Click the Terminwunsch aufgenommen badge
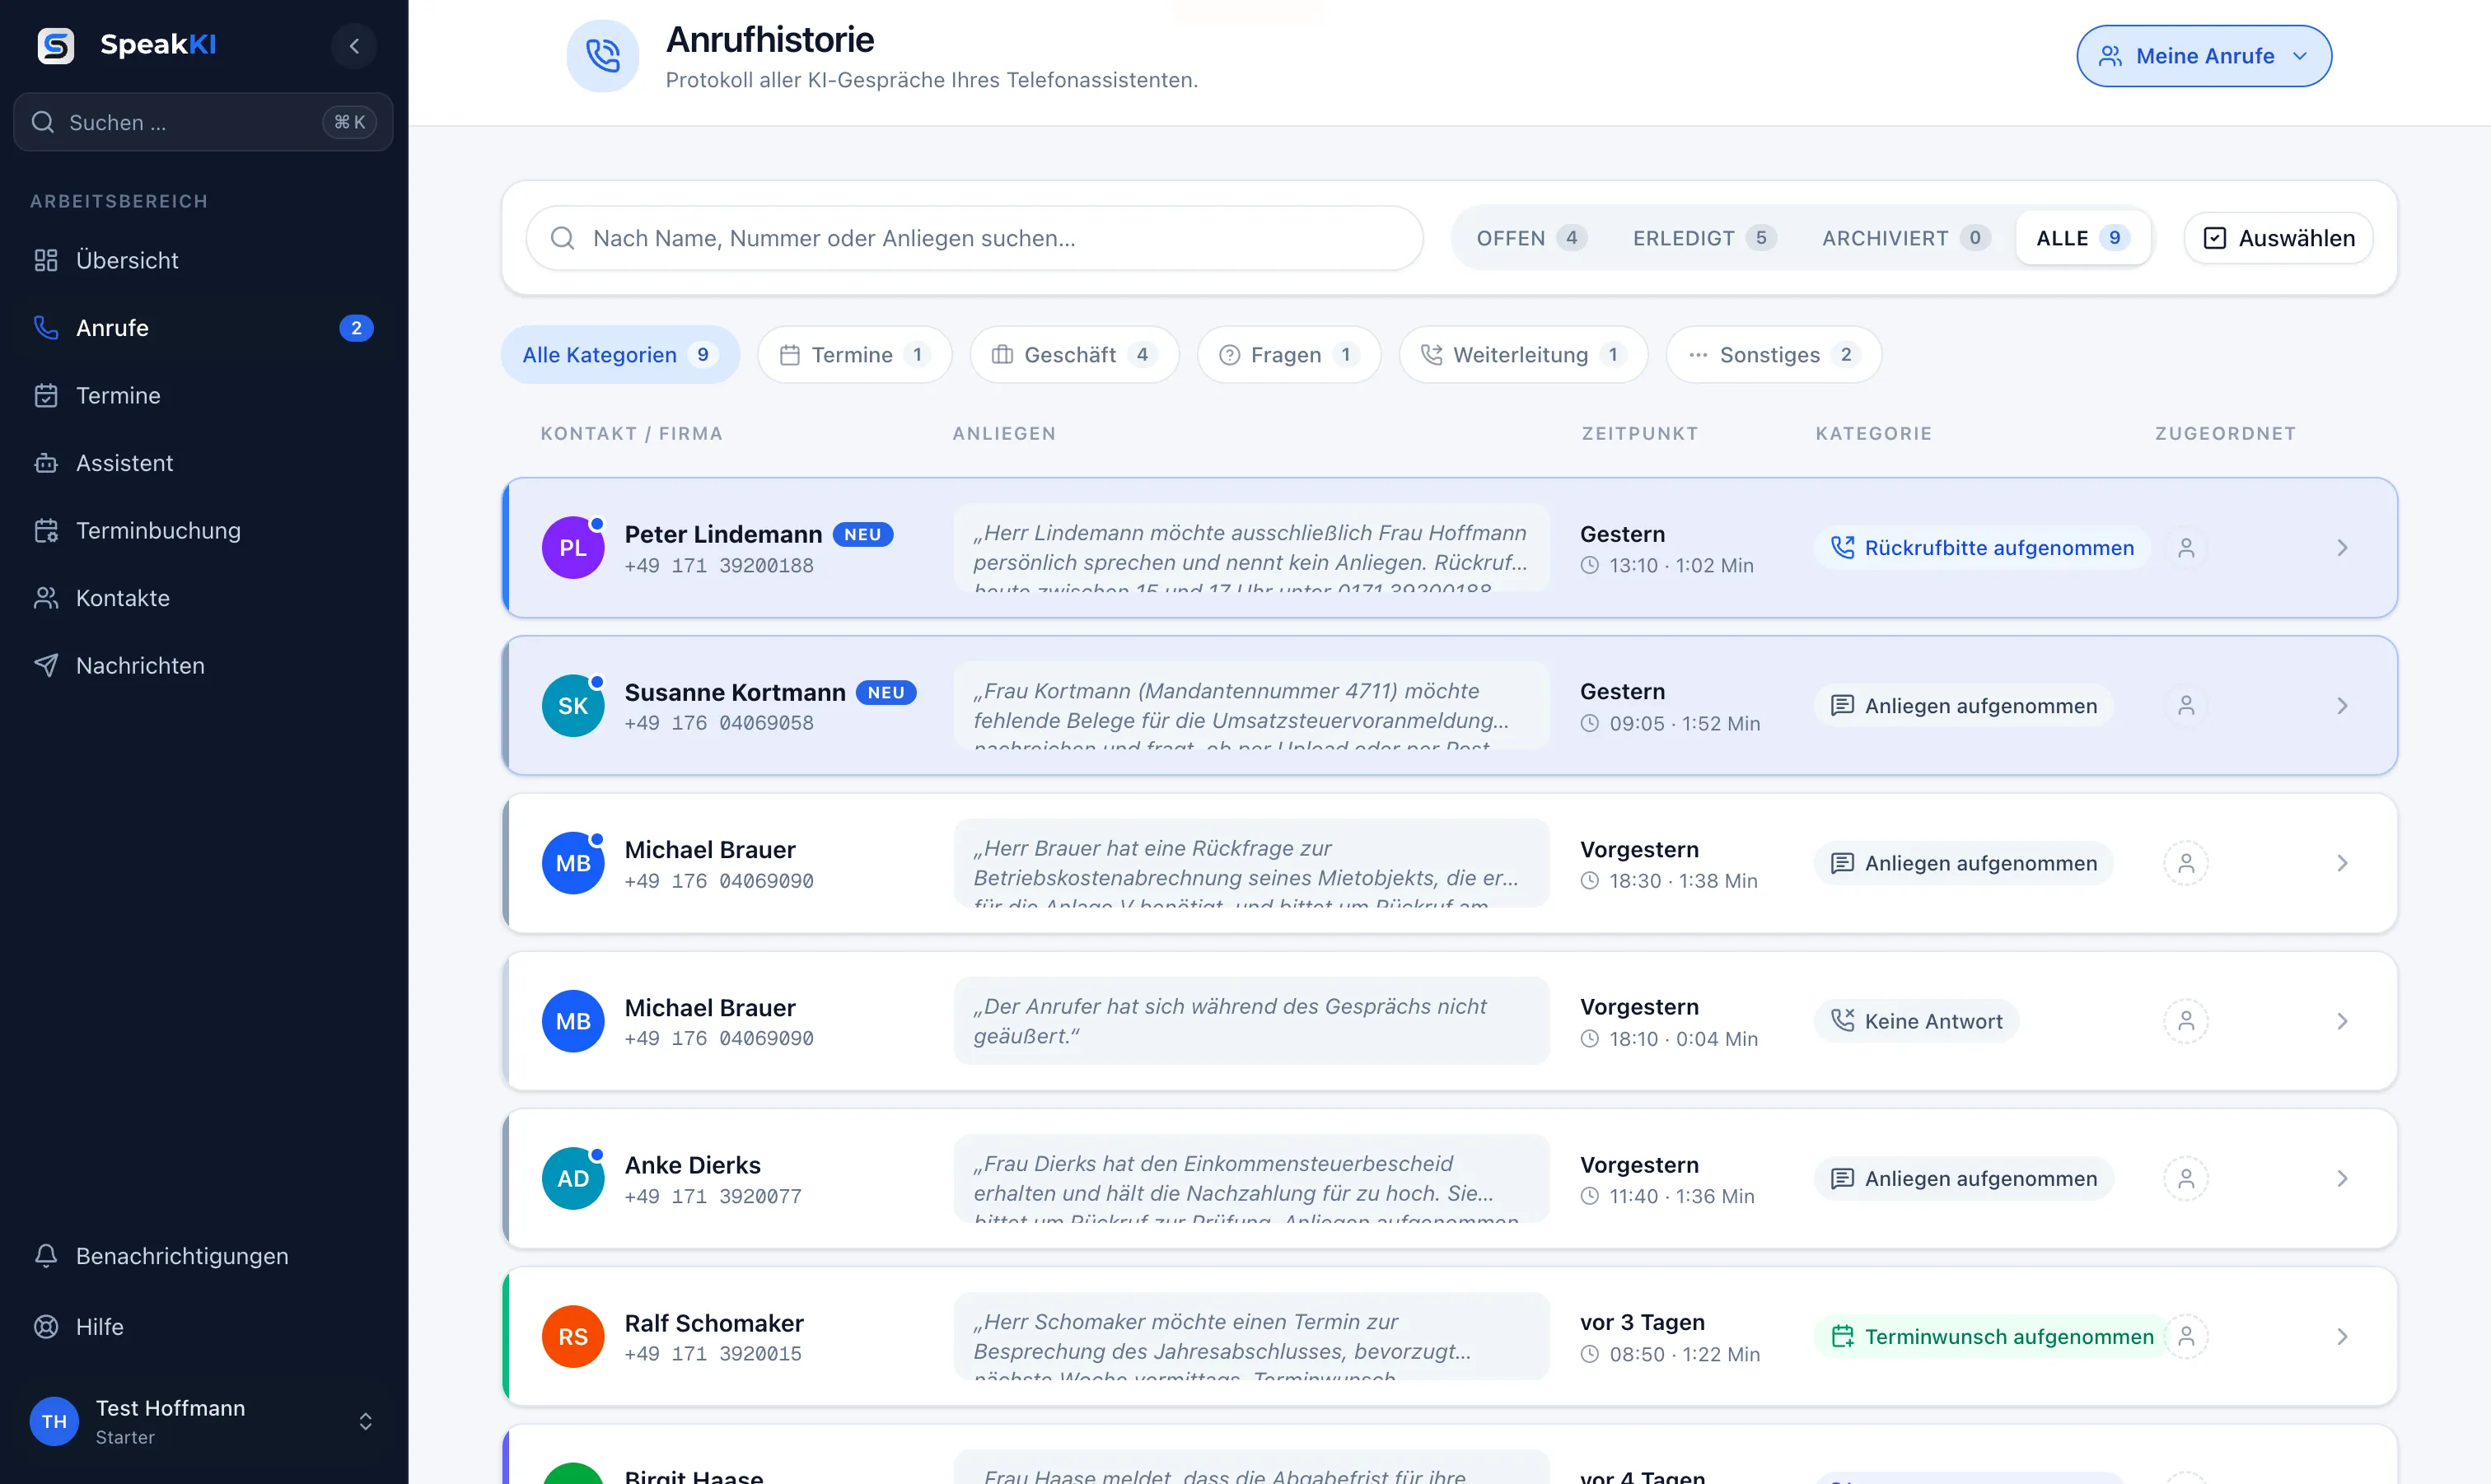 (1992, 1337)
